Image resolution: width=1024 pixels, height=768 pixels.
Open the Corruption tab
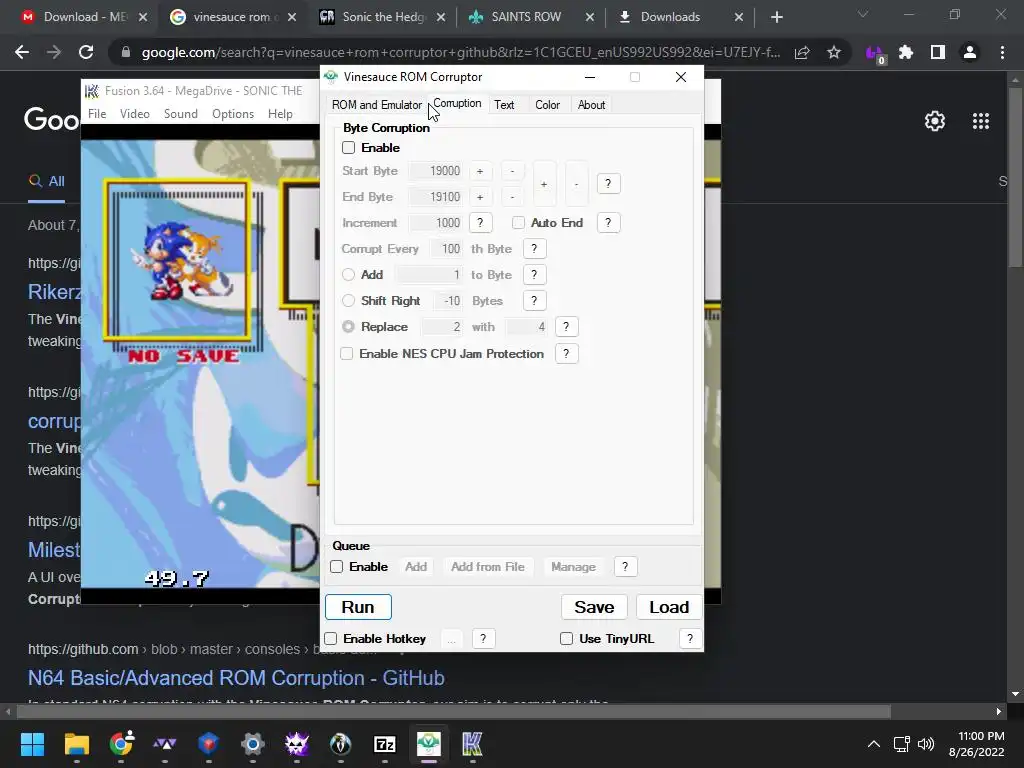click(x=457, y=103)
